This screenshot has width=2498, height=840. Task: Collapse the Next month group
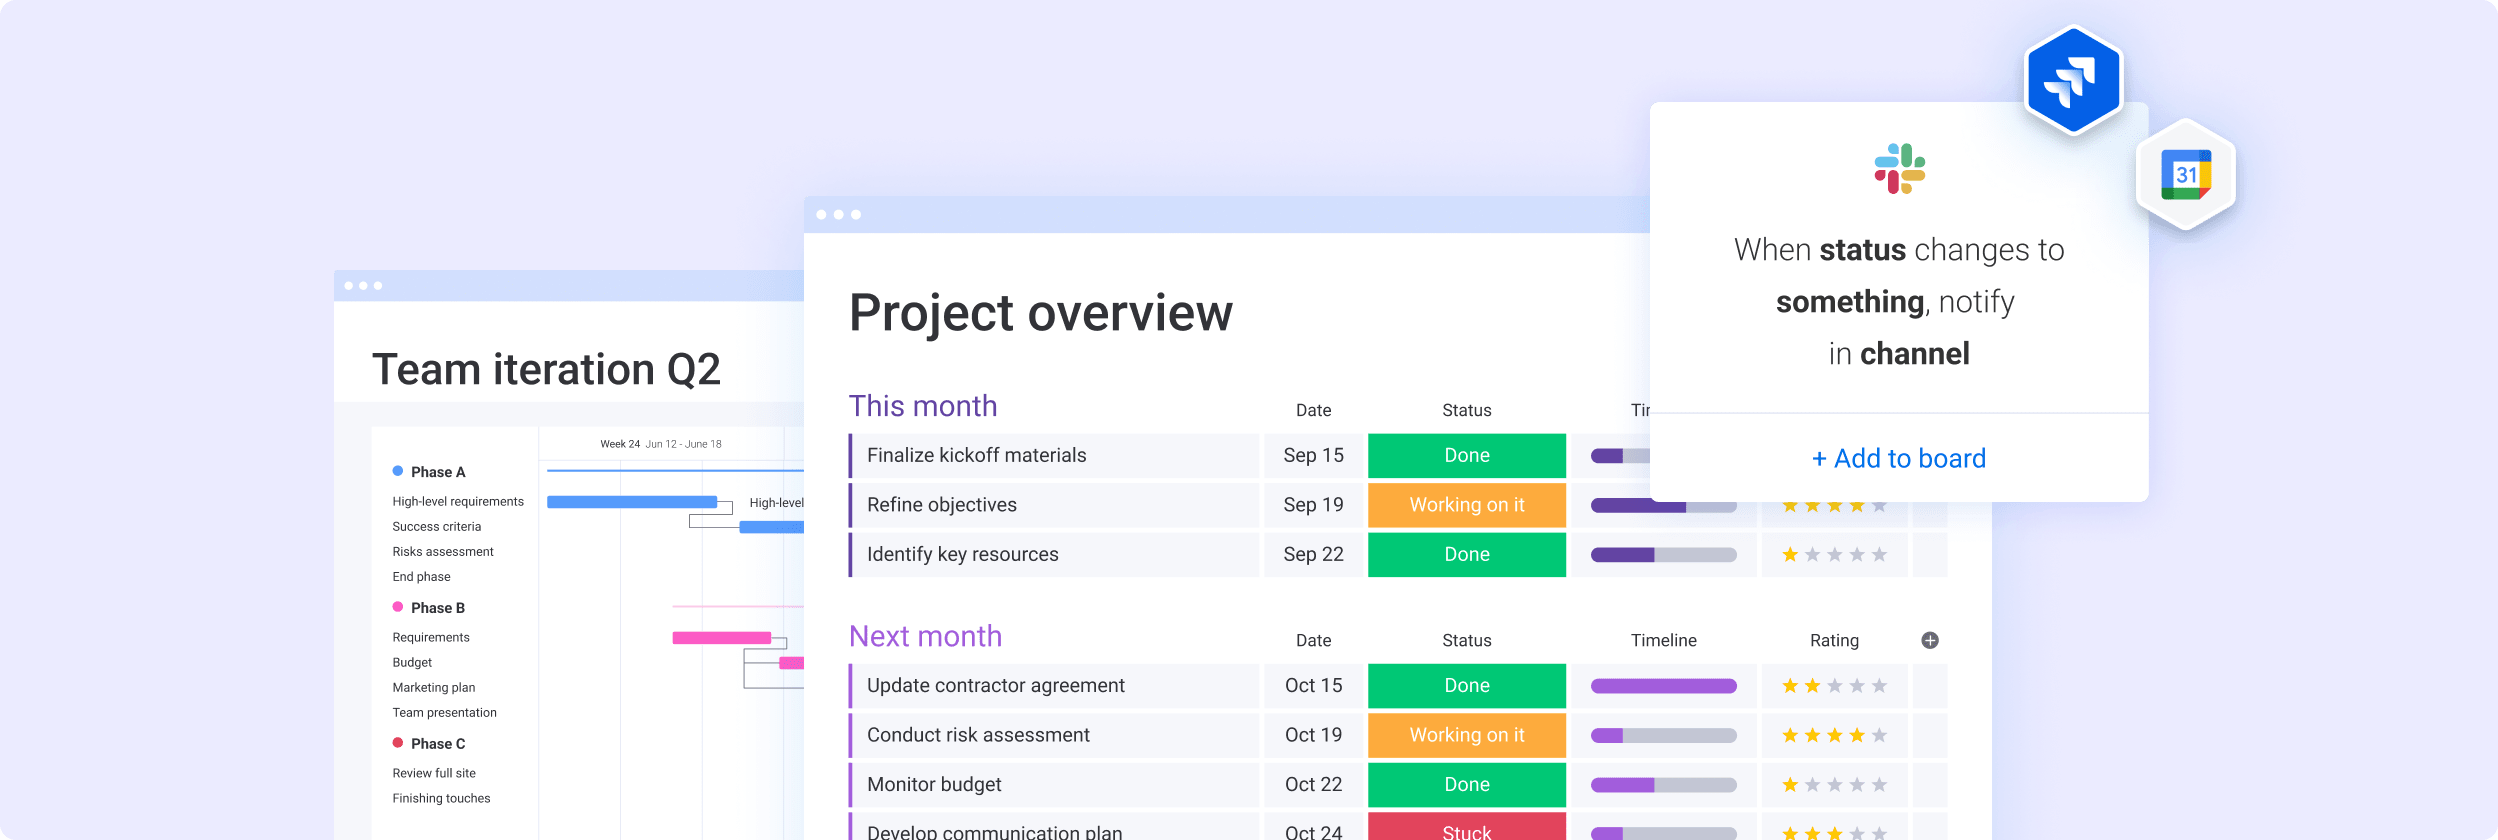925,636
